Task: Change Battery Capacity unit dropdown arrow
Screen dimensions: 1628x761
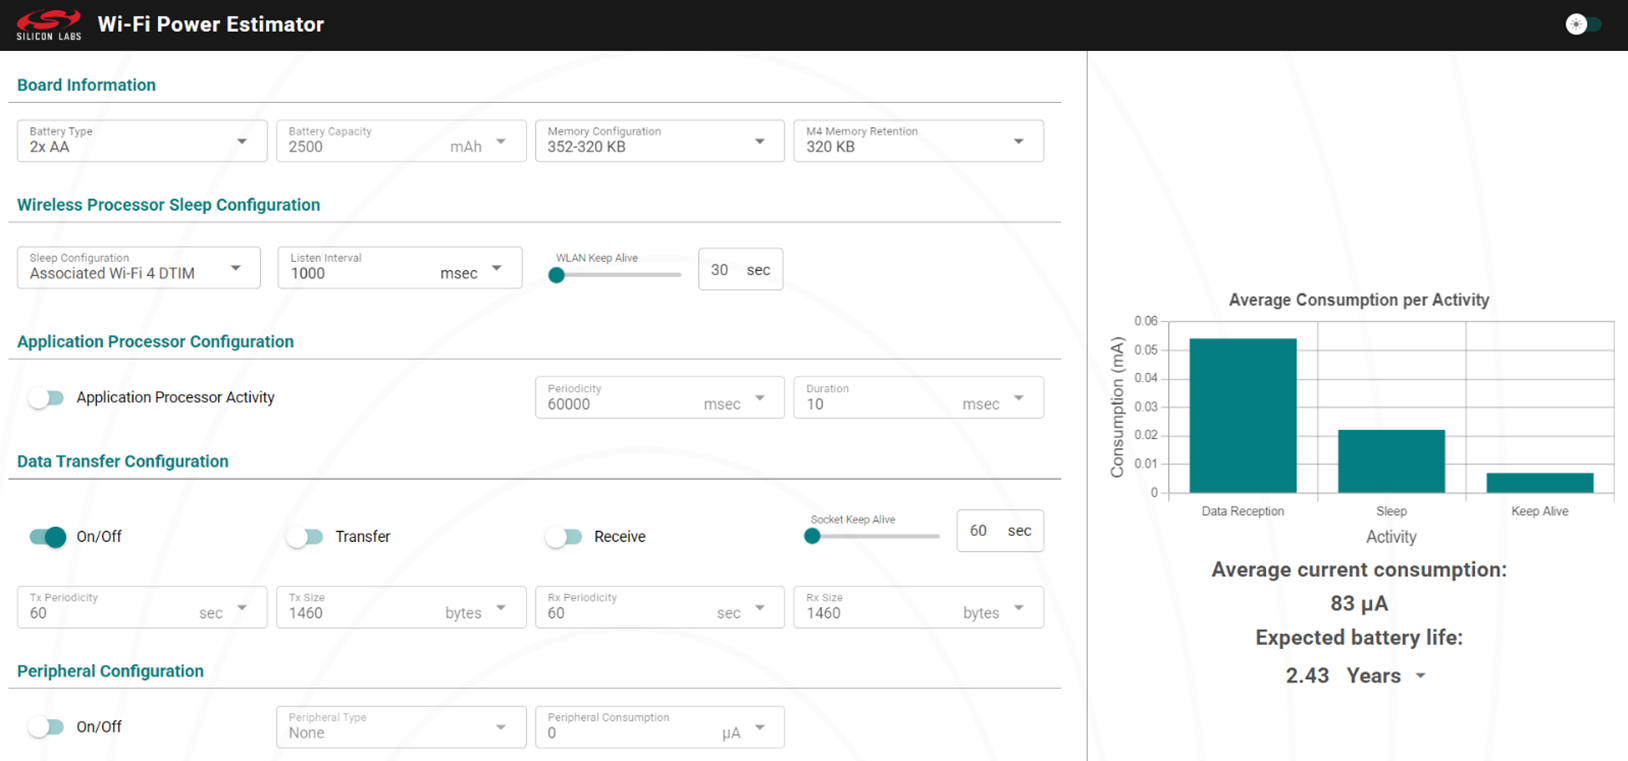Action: (x=501, y=142)
